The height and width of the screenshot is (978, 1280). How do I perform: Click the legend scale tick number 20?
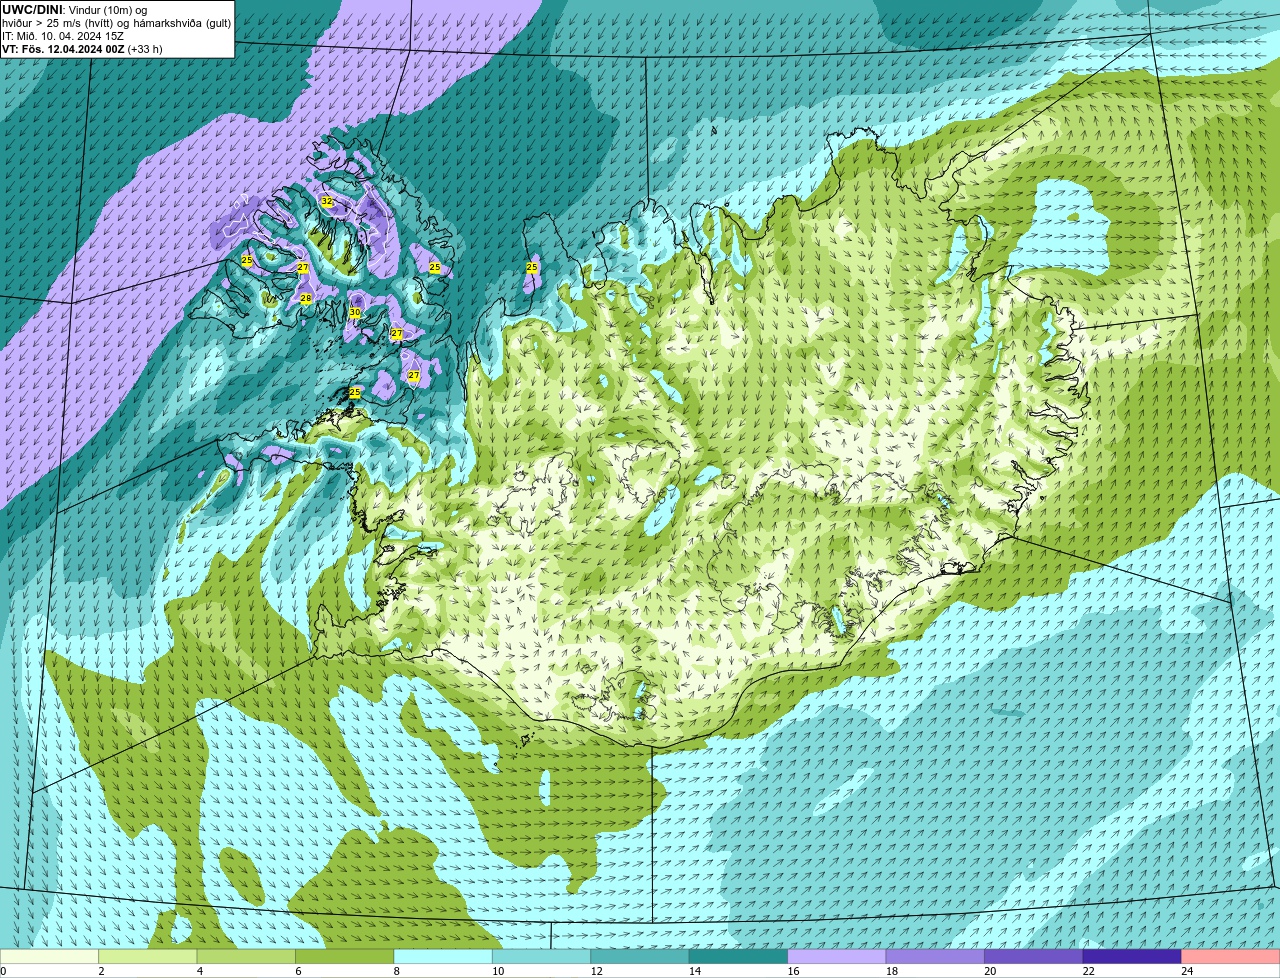(990, 971)
